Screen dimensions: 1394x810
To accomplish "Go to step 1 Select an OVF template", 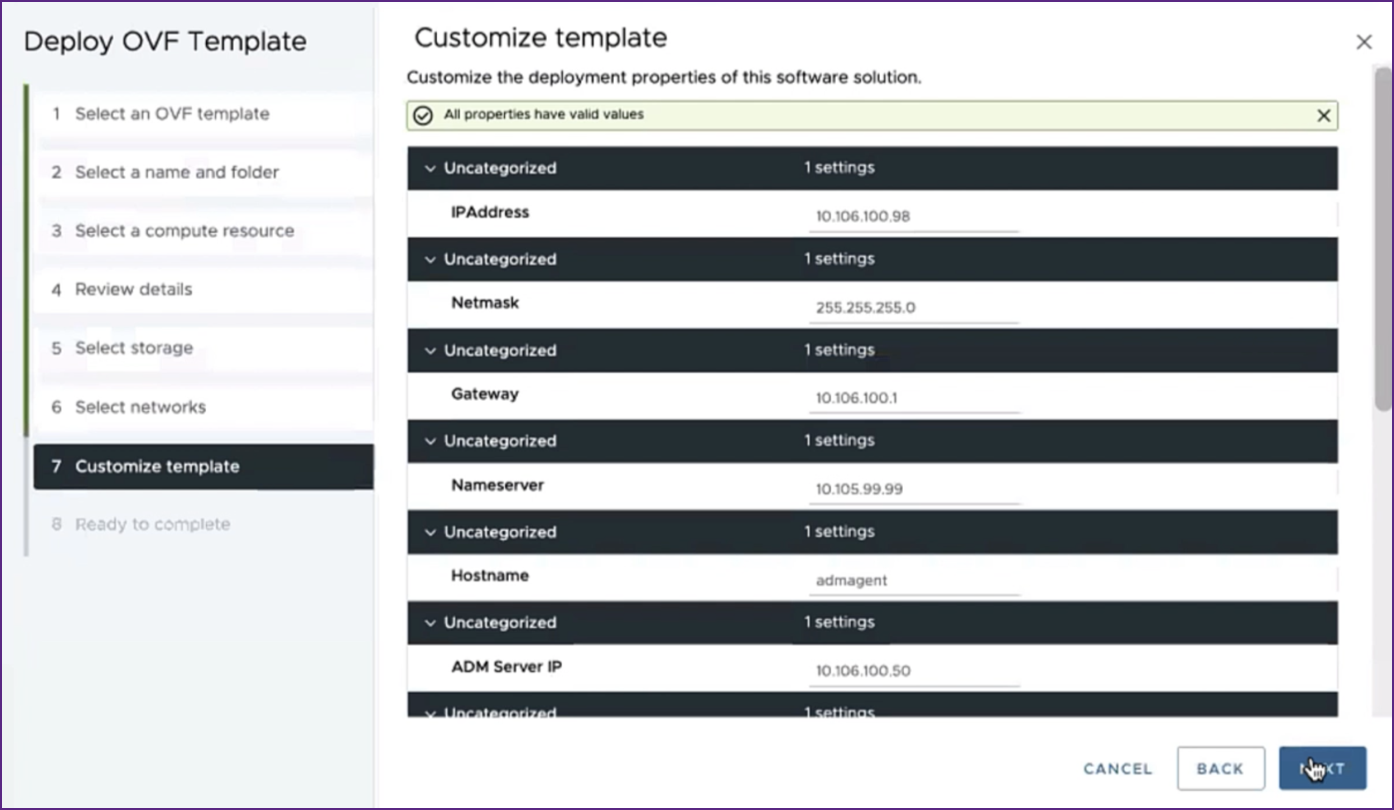I will tap(172, 114).
